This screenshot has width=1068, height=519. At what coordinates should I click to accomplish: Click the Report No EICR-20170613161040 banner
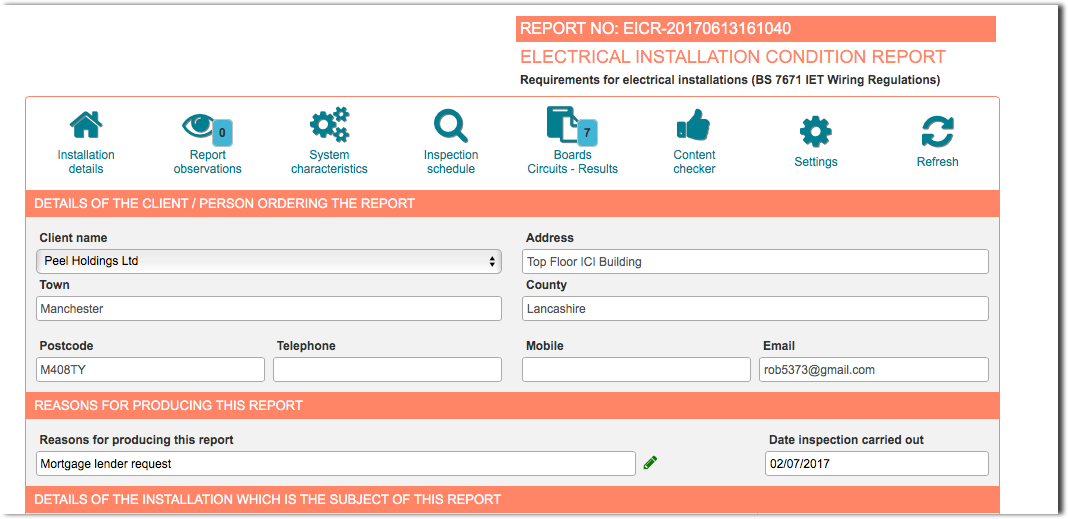755,29
